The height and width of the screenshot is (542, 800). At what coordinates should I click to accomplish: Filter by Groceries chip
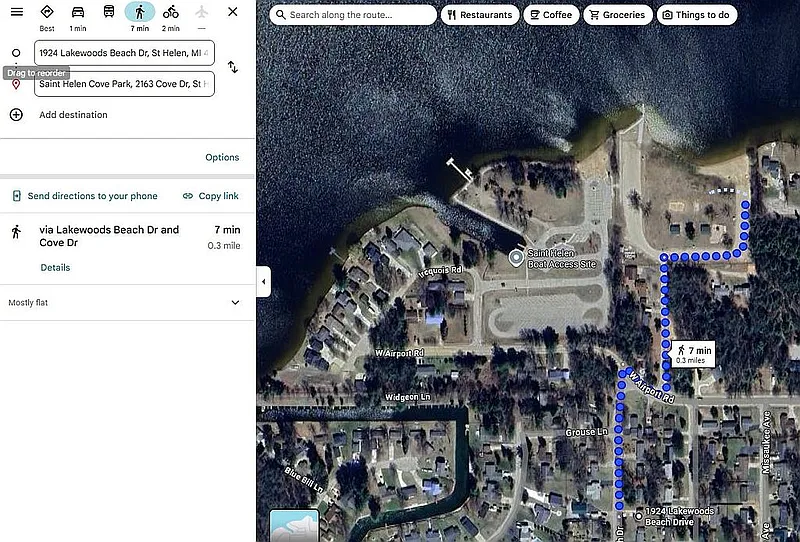(x=618, y=15)
